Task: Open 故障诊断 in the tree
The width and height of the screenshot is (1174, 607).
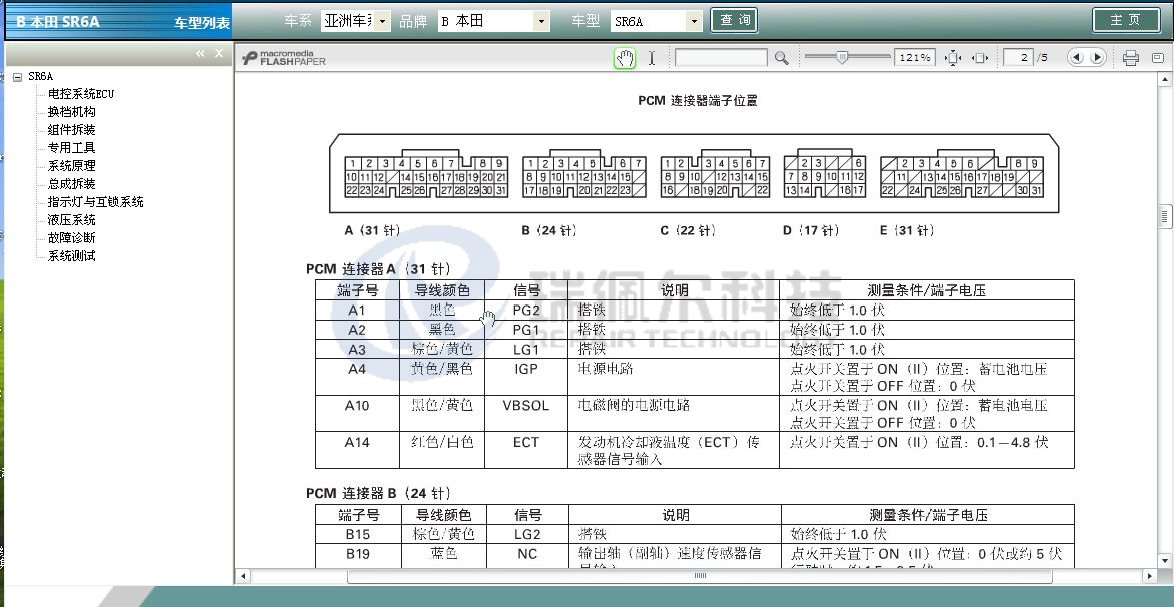Action: (72, 238)
